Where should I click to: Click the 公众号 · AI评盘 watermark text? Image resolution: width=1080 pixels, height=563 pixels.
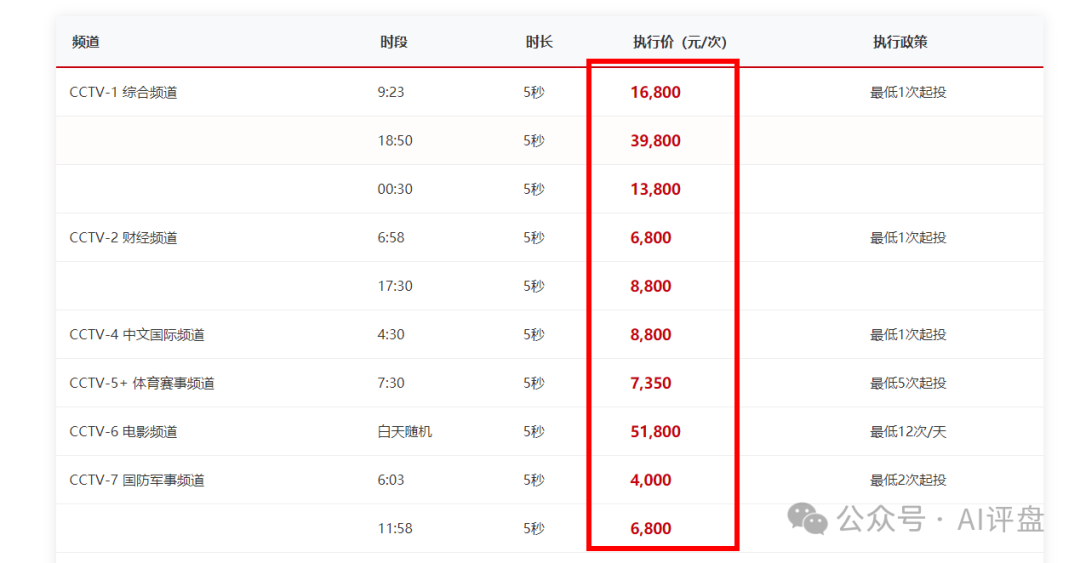[940, 519]
